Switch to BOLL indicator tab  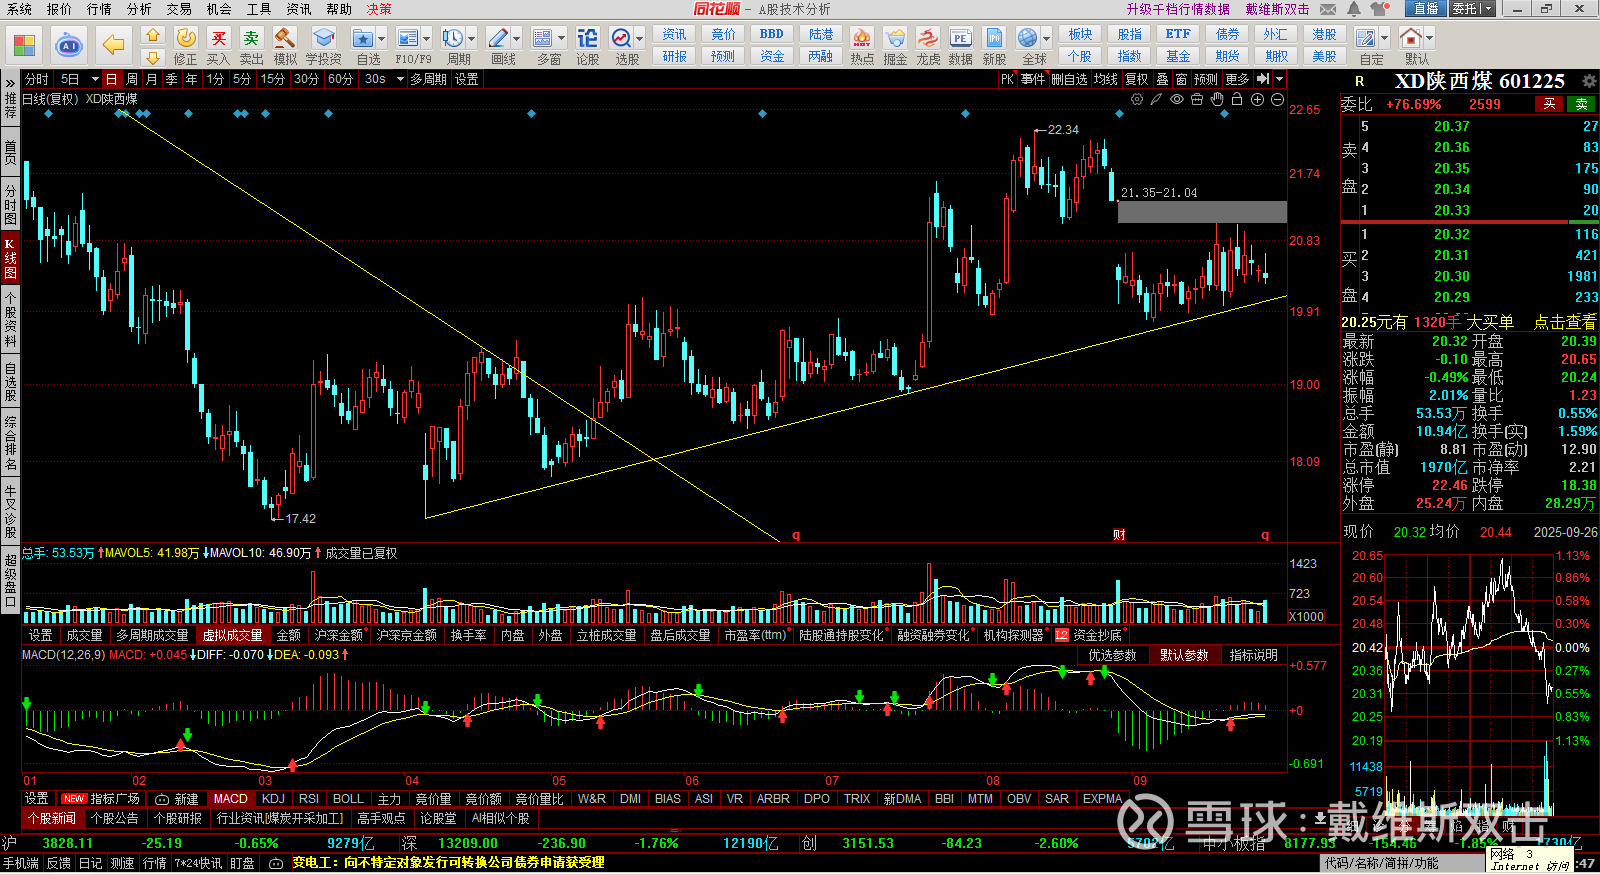pos(348,799)
